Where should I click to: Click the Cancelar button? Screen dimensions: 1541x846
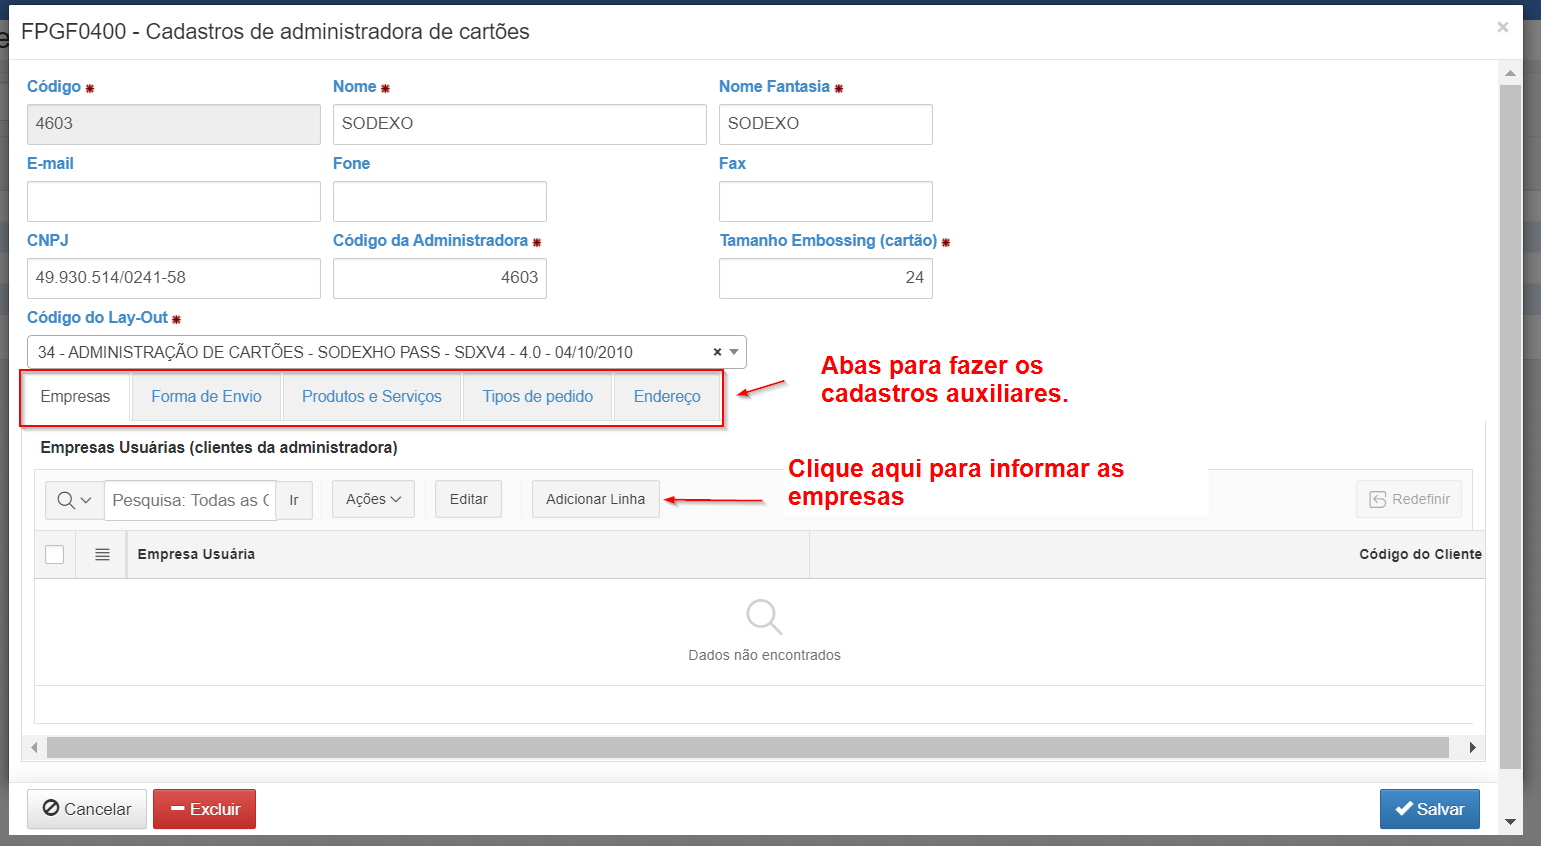click(87, 809)
